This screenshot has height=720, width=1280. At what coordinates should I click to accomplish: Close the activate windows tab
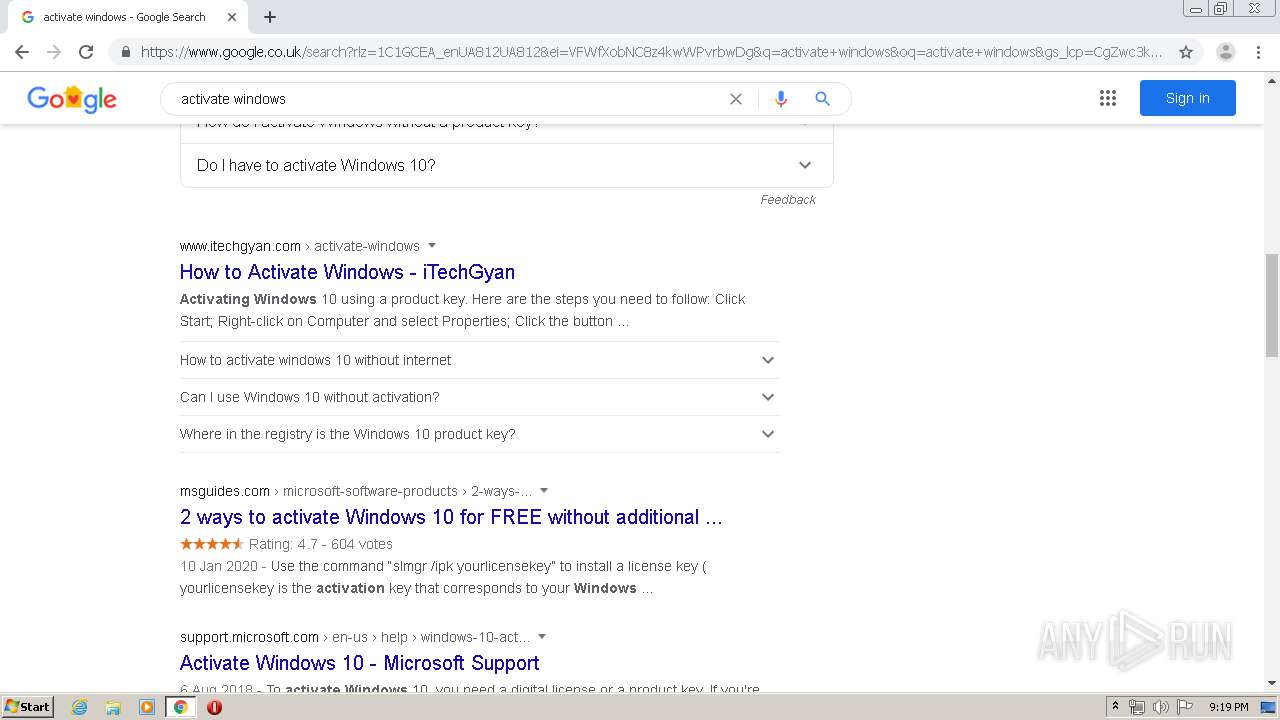232,17
